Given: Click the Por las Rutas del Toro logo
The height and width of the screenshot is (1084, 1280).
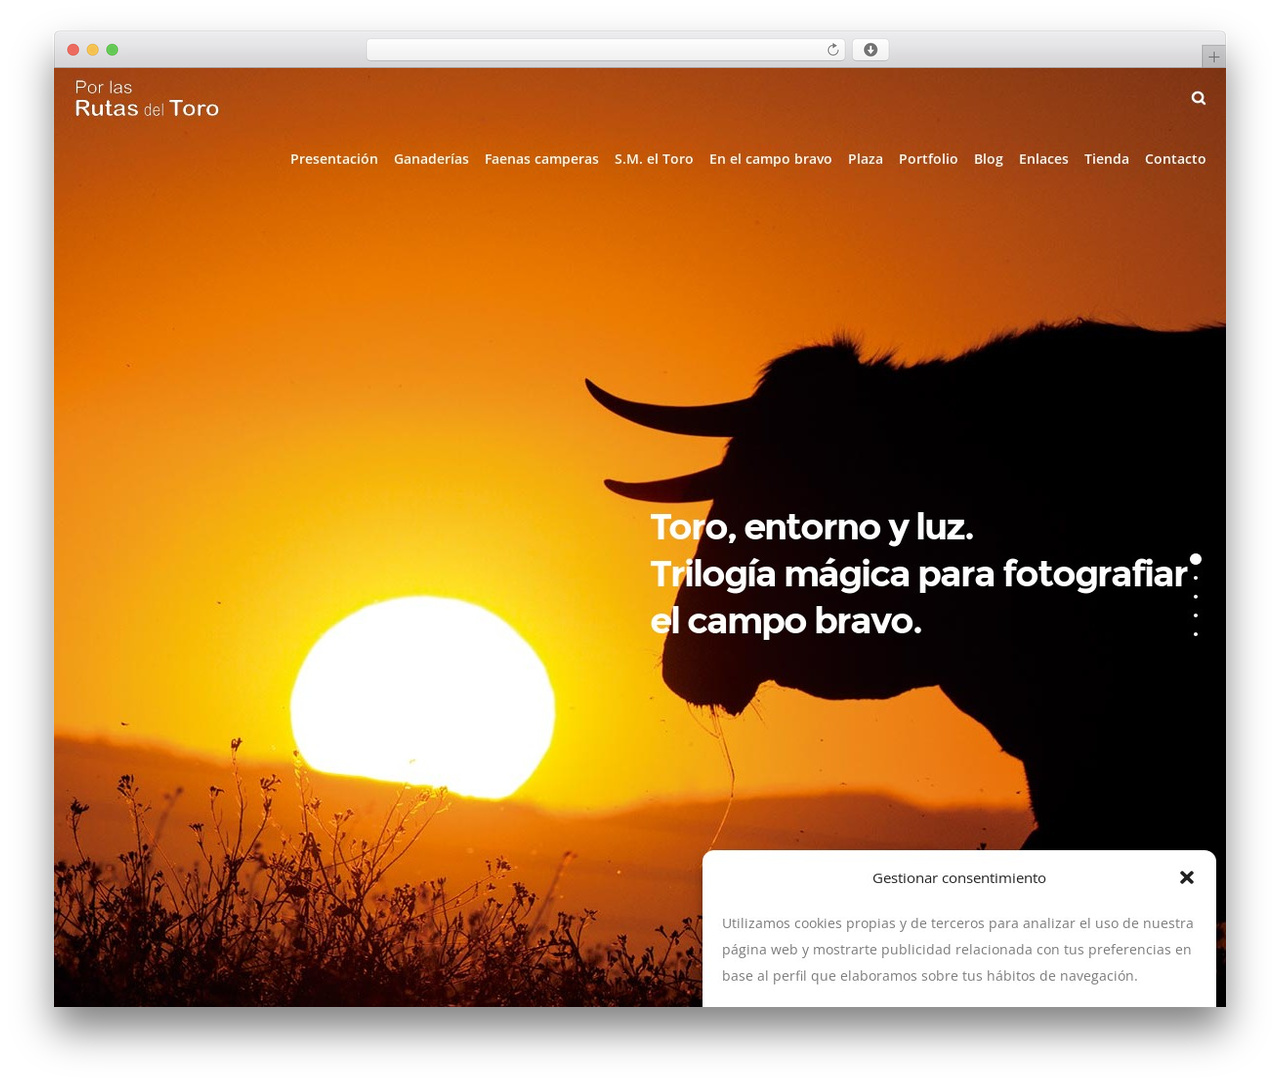Looking at the screenshot, I should click(x=147, y=99).
